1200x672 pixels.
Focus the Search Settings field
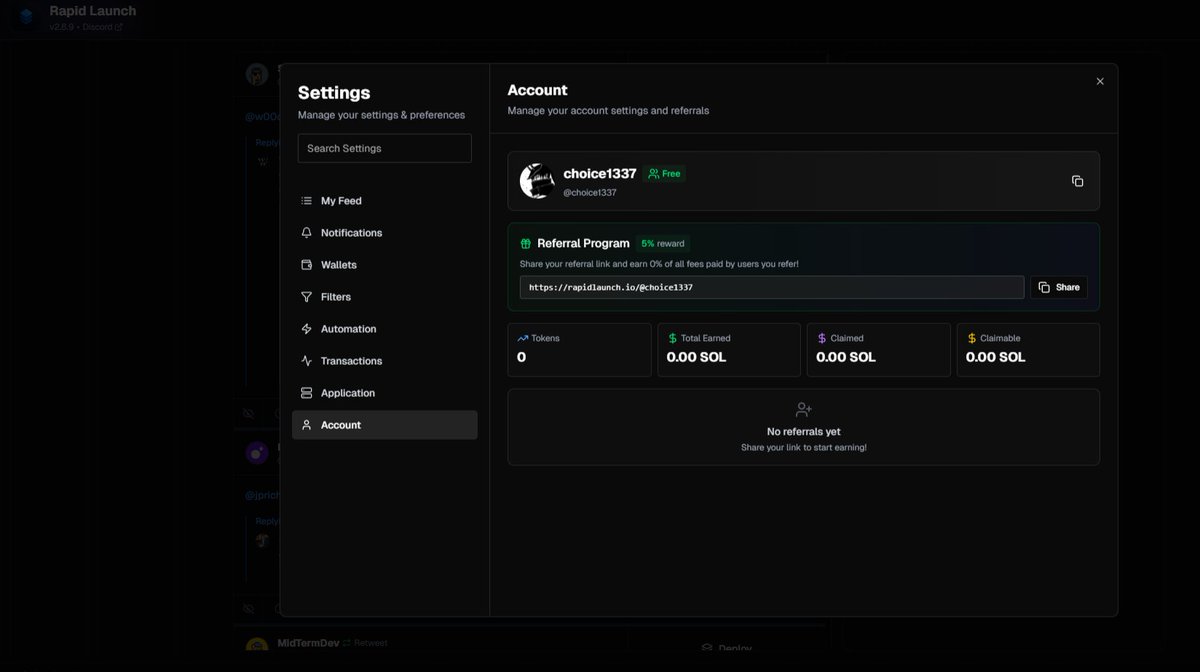pos(384,148)
